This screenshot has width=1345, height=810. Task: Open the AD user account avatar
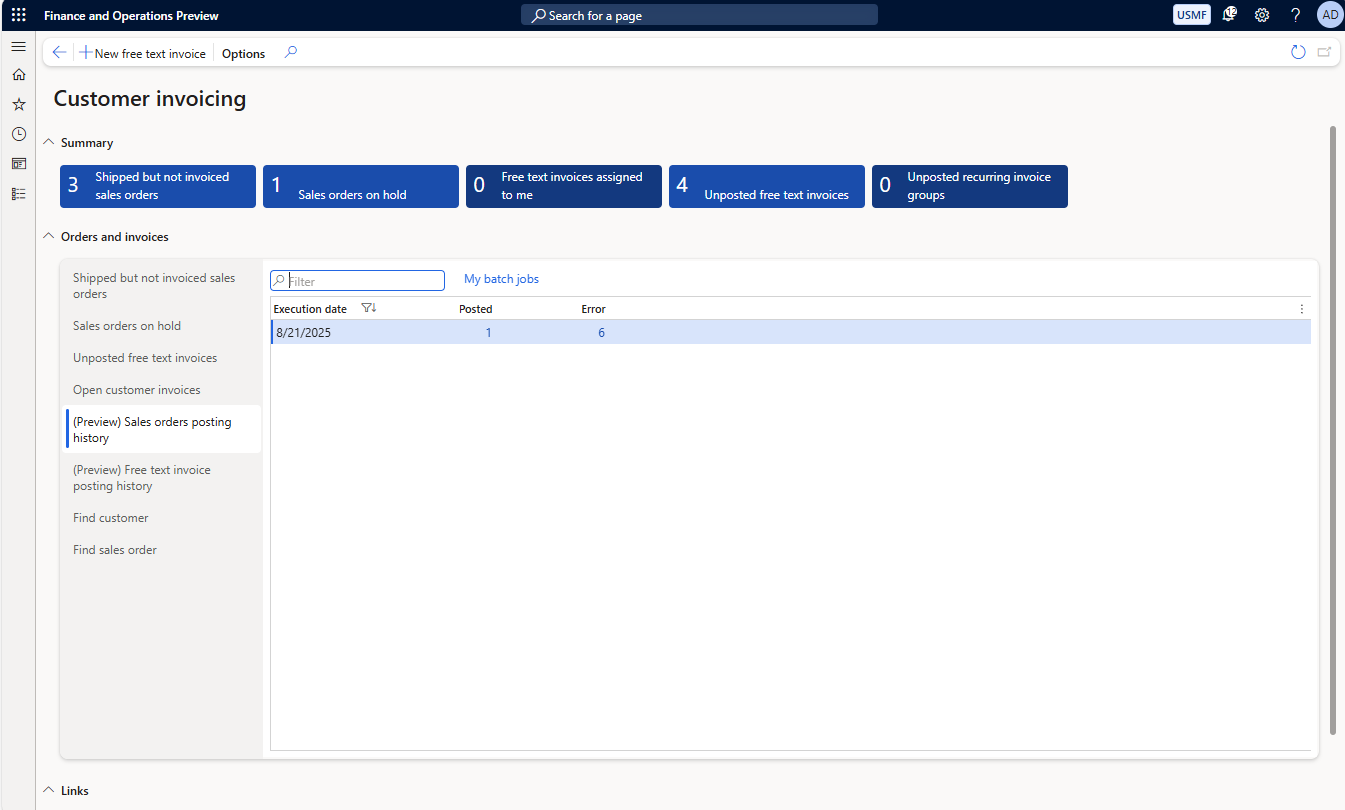click(x=1330, y=15)
